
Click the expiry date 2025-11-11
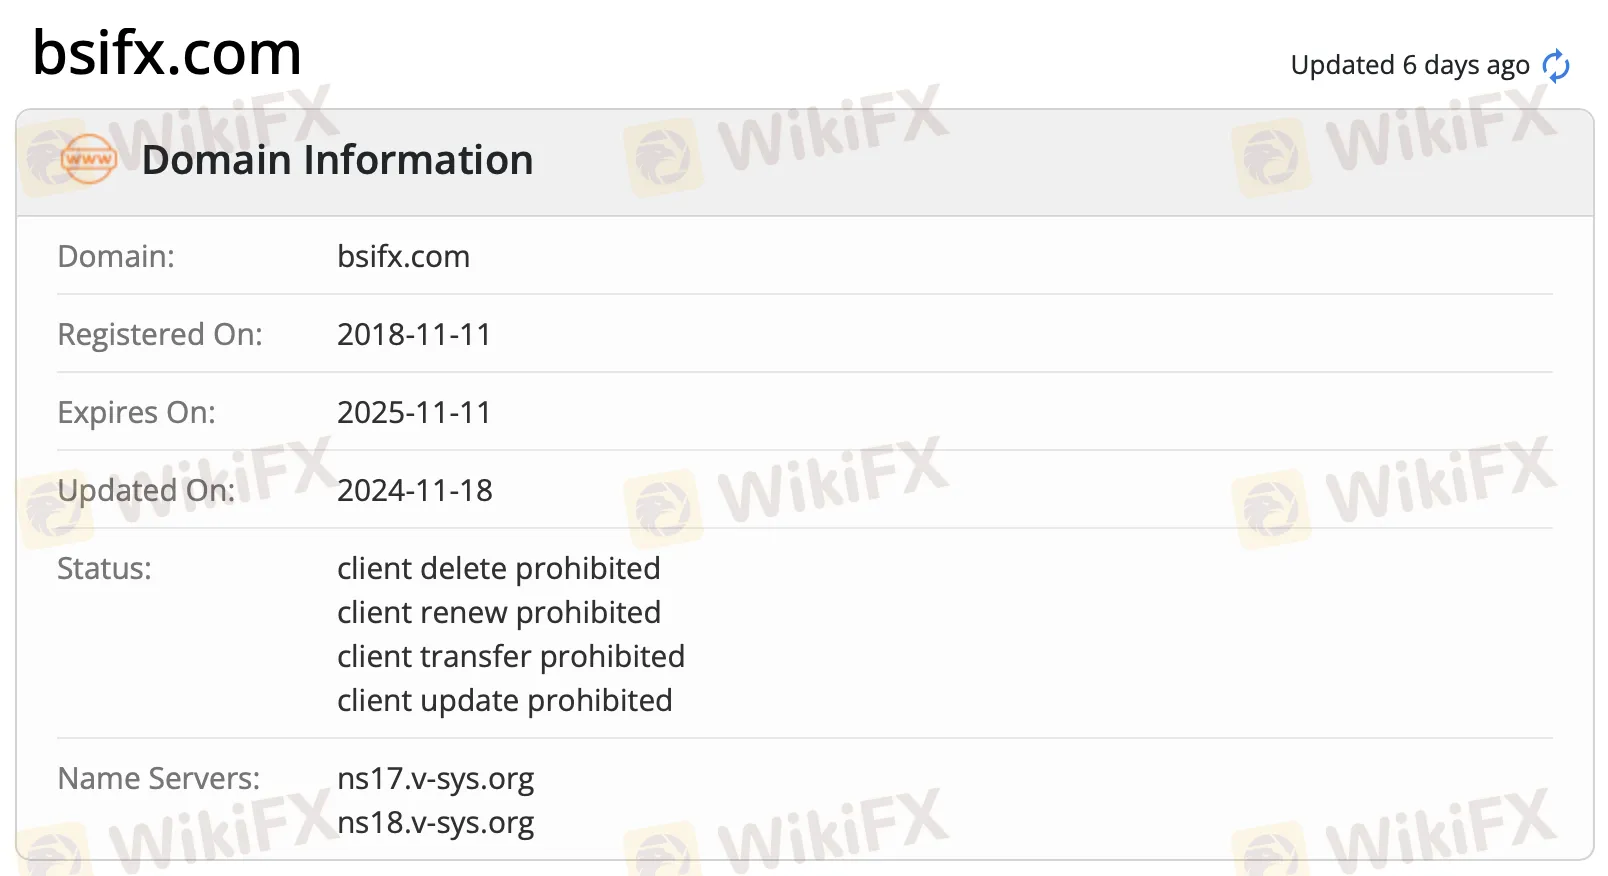[x=414, y=412]
